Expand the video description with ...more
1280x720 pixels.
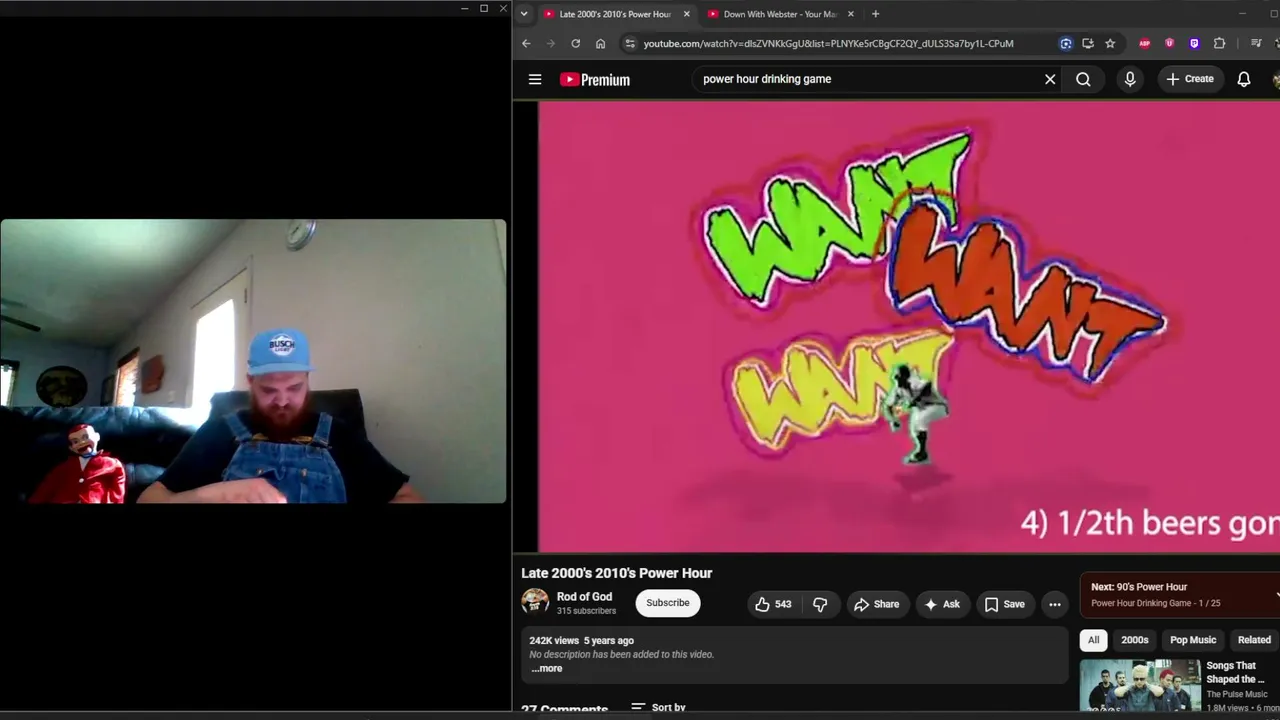(546, 668)
